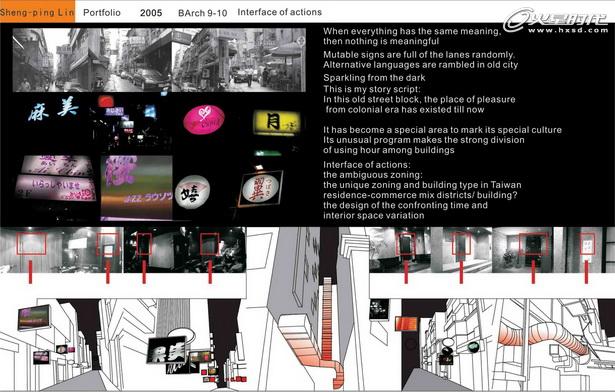Click "the unique zoning and building type in Taiwan"

(422, 185)
